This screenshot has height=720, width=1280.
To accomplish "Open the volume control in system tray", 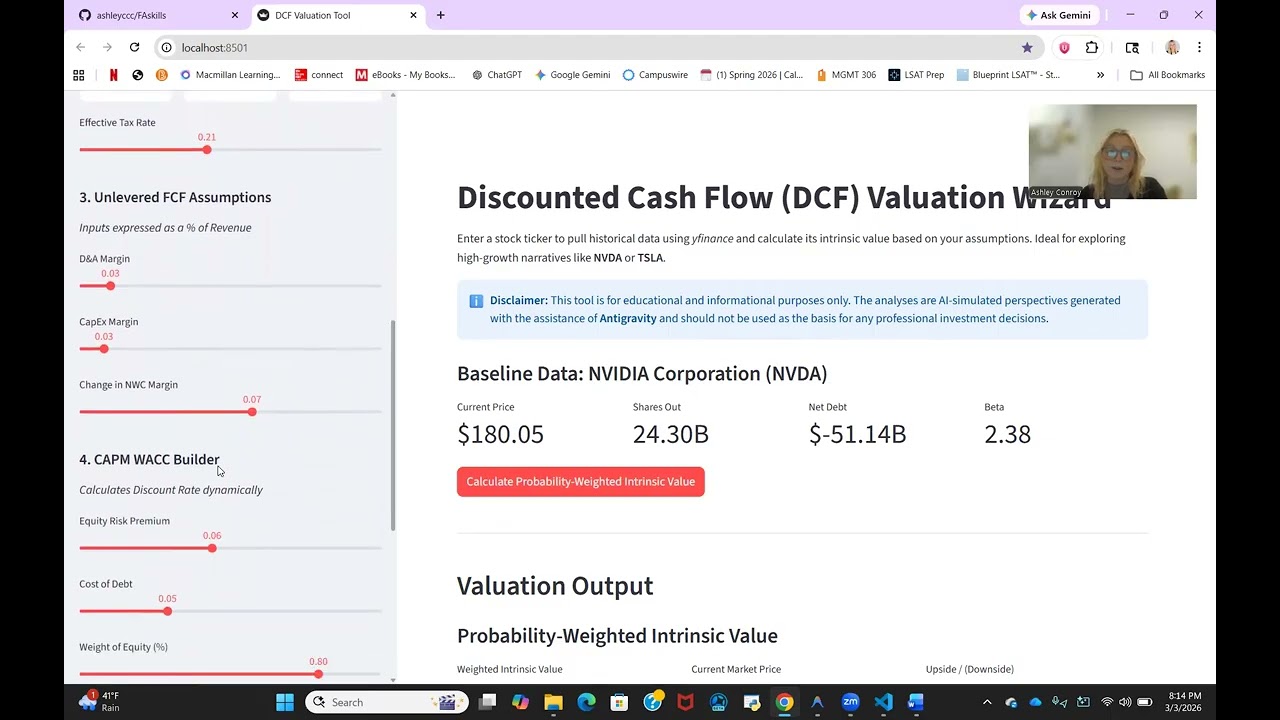I will click(x=1125, y=702).
